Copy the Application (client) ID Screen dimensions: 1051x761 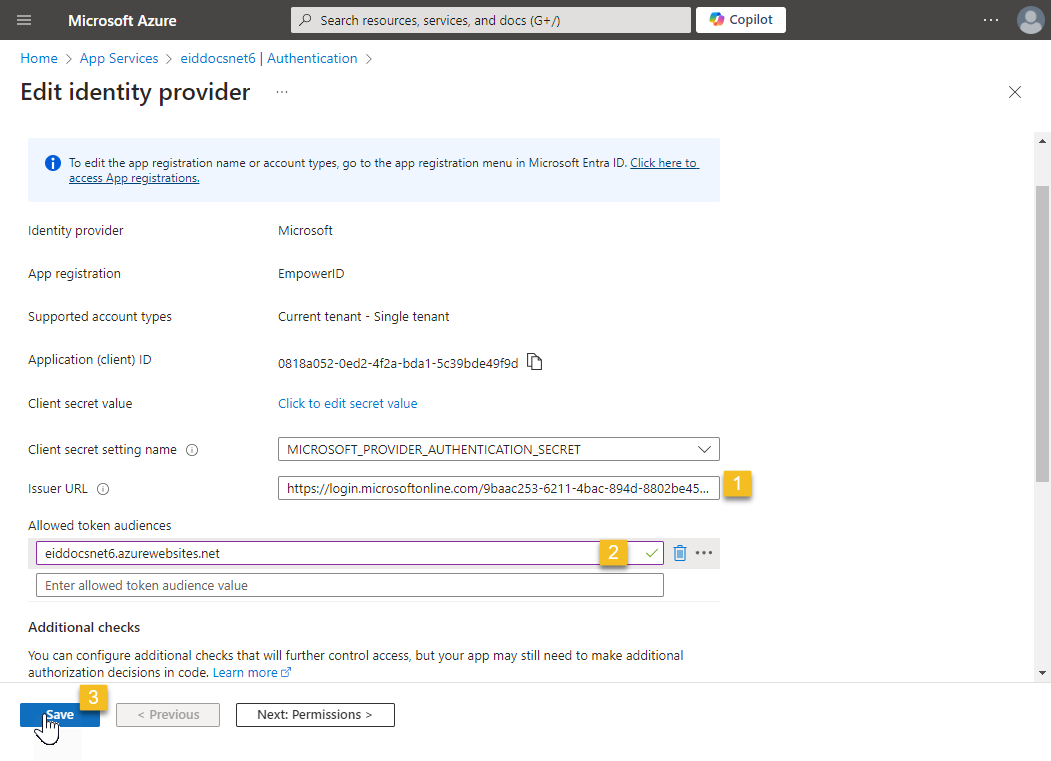[x=535, y=362]
